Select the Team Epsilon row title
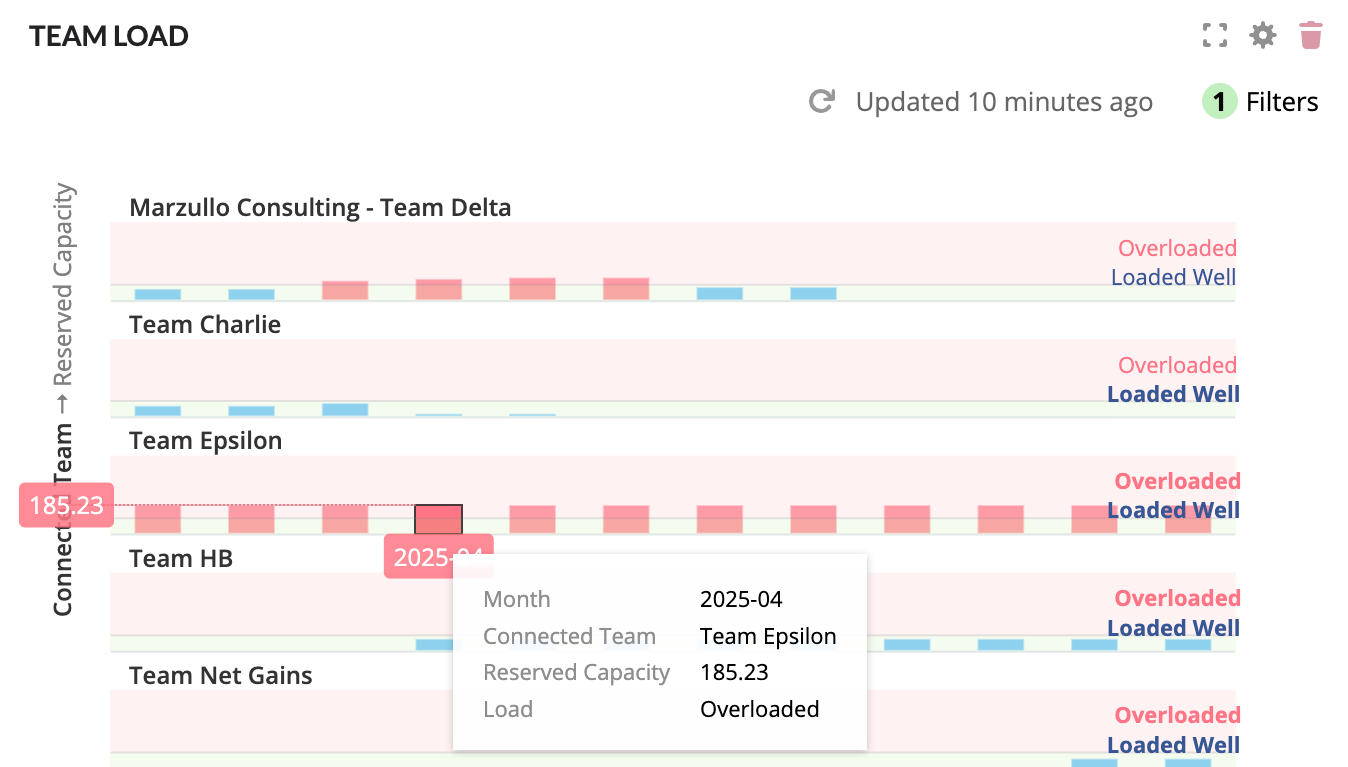The width and height of the screenshot is (1348, 767). pos(206,441)
